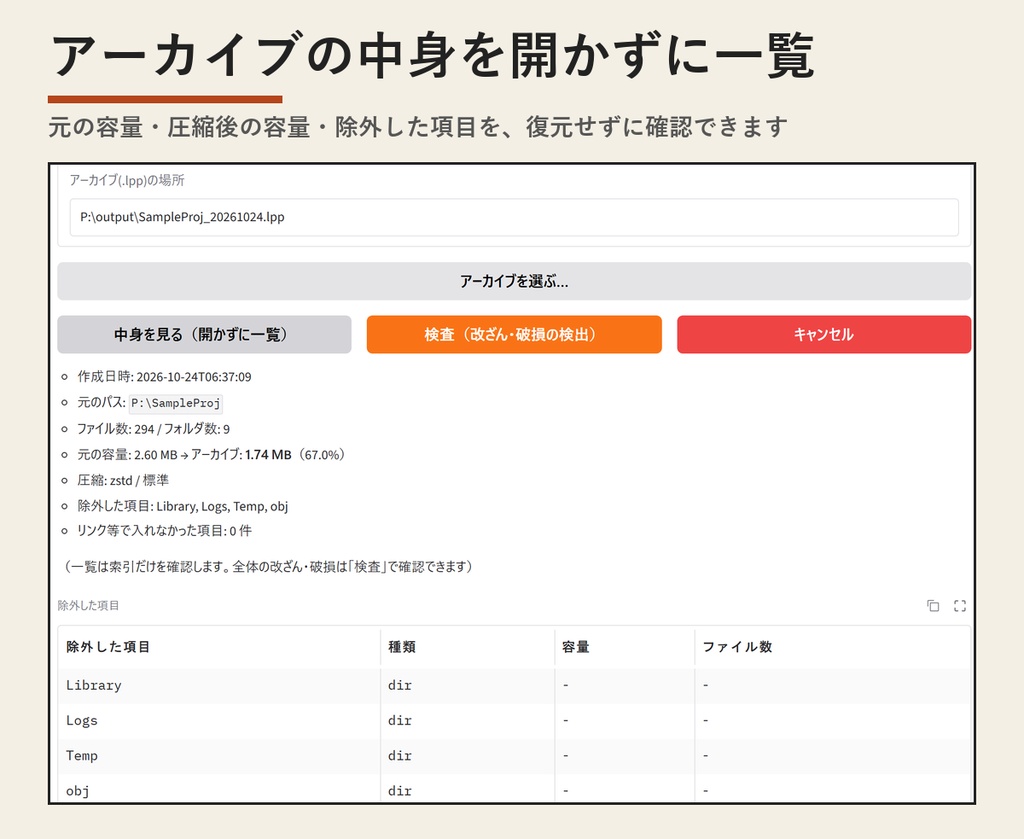1024x839 pixels.
Task: Click the dir cell in Logs row
Action: (468, 721)
